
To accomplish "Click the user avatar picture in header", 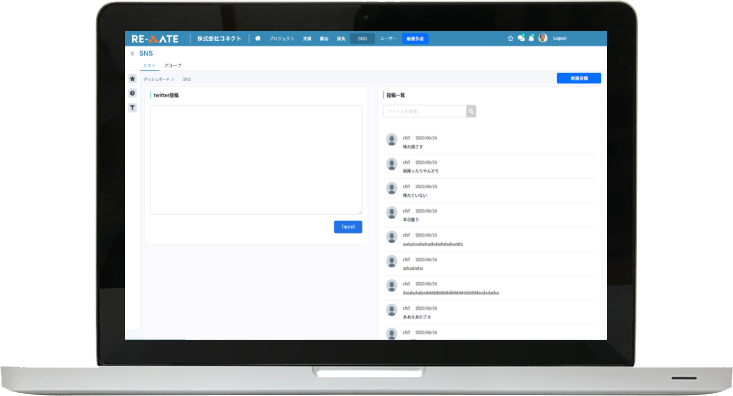I will (x=543, y=38).
